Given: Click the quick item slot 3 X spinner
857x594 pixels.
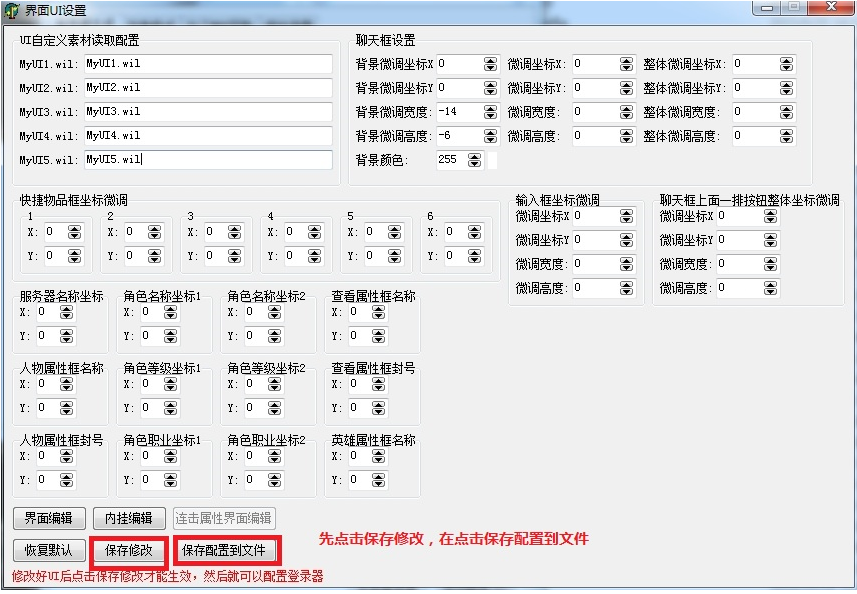Looking at the screenshot, I should pos(234,232).
